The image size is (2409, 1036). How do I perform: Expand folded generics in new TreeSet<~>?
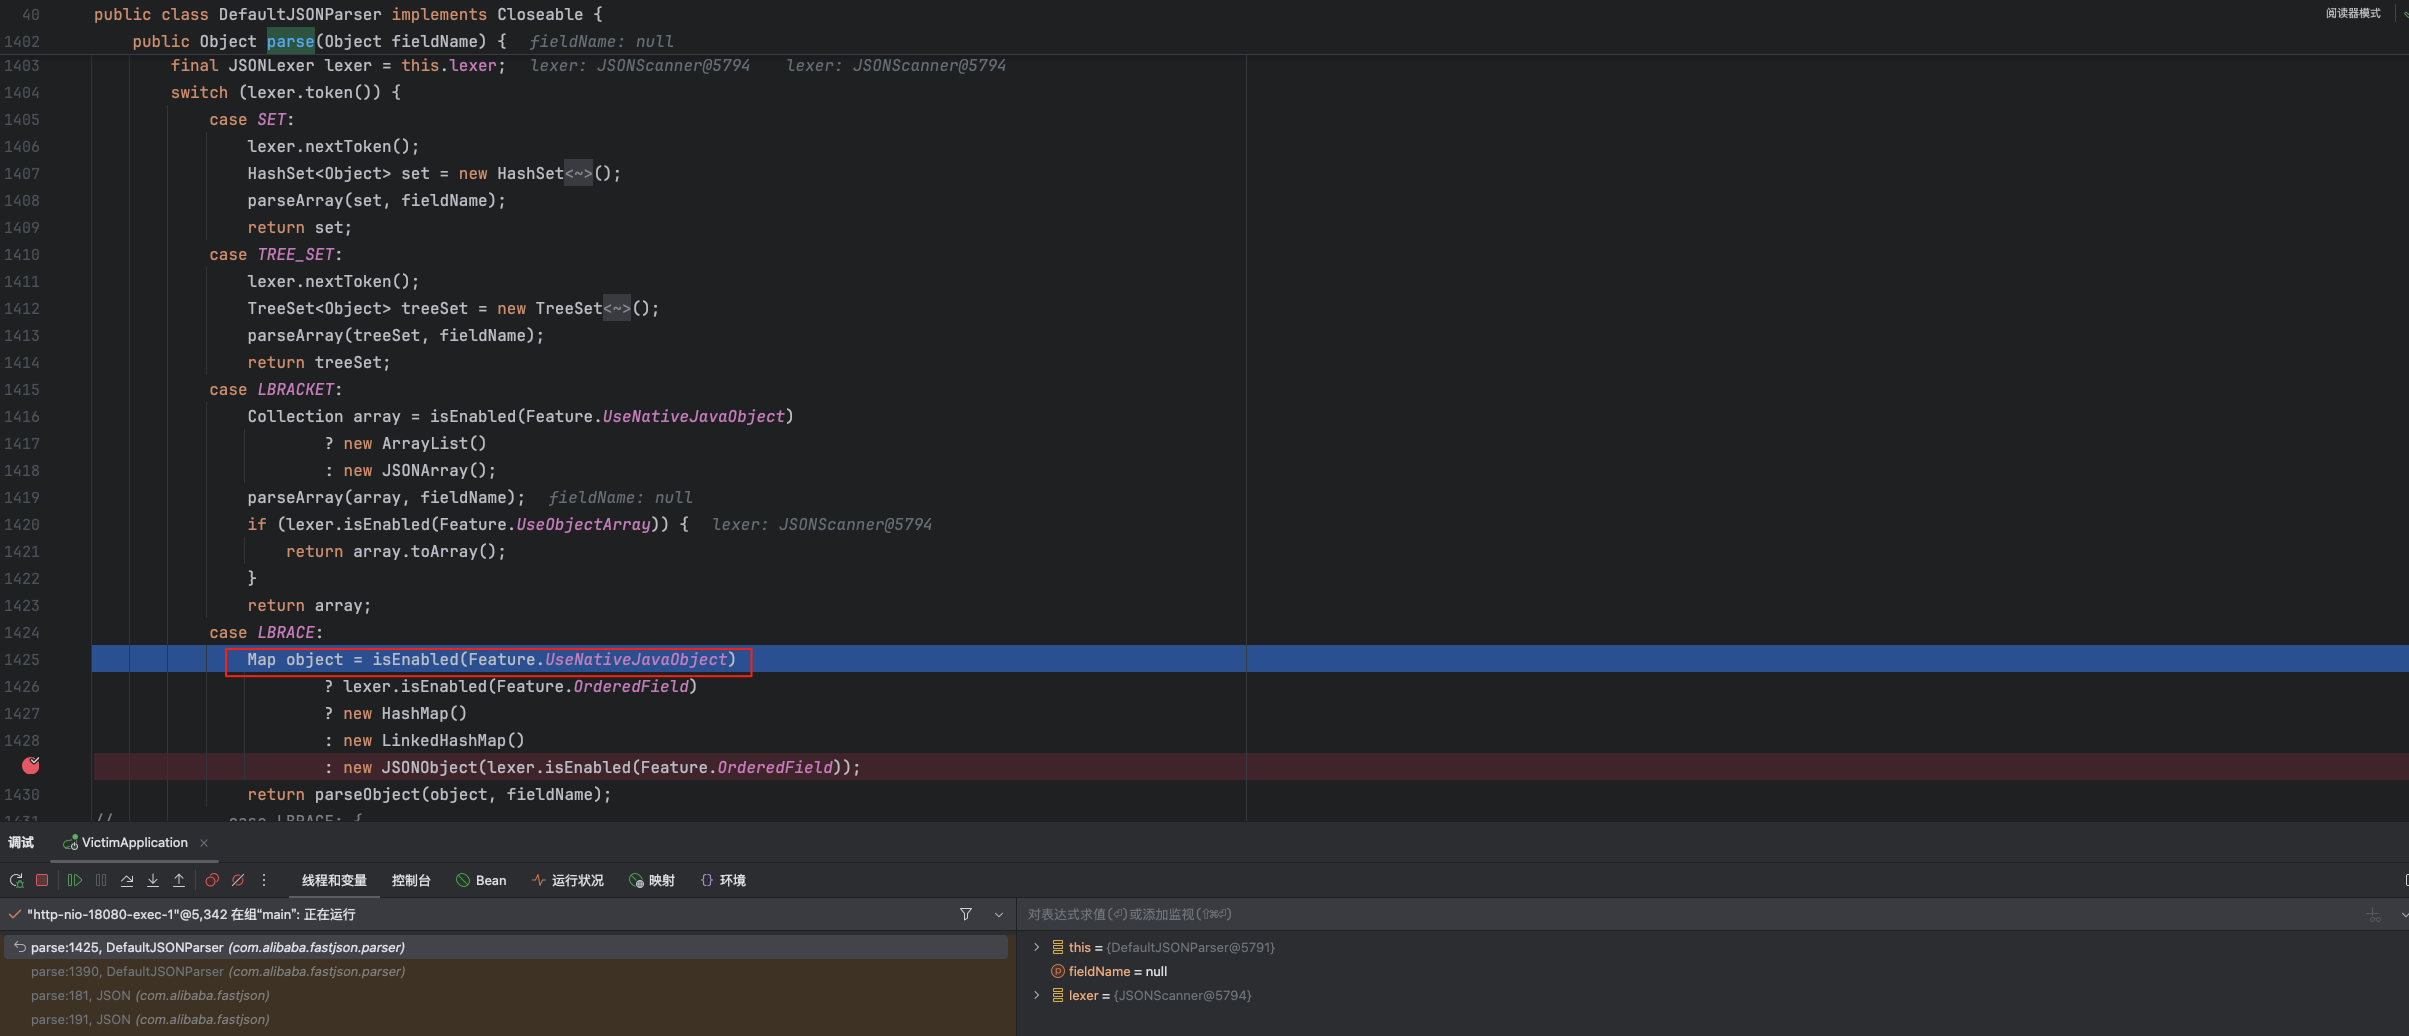click(616, 308)
